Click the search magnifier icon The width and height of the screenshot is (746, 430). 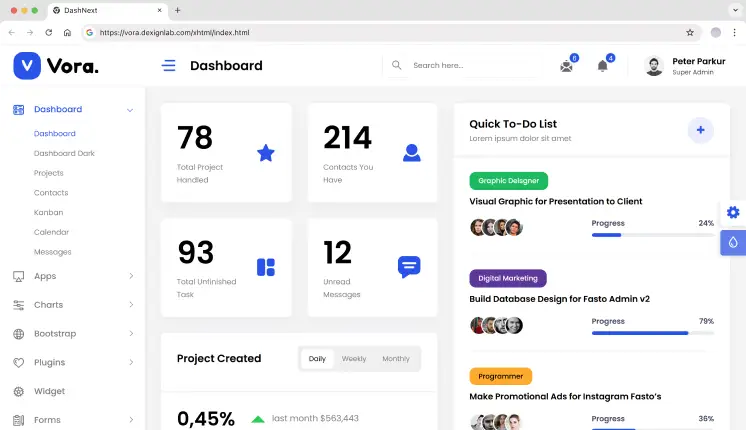click(x=397, y=65)
